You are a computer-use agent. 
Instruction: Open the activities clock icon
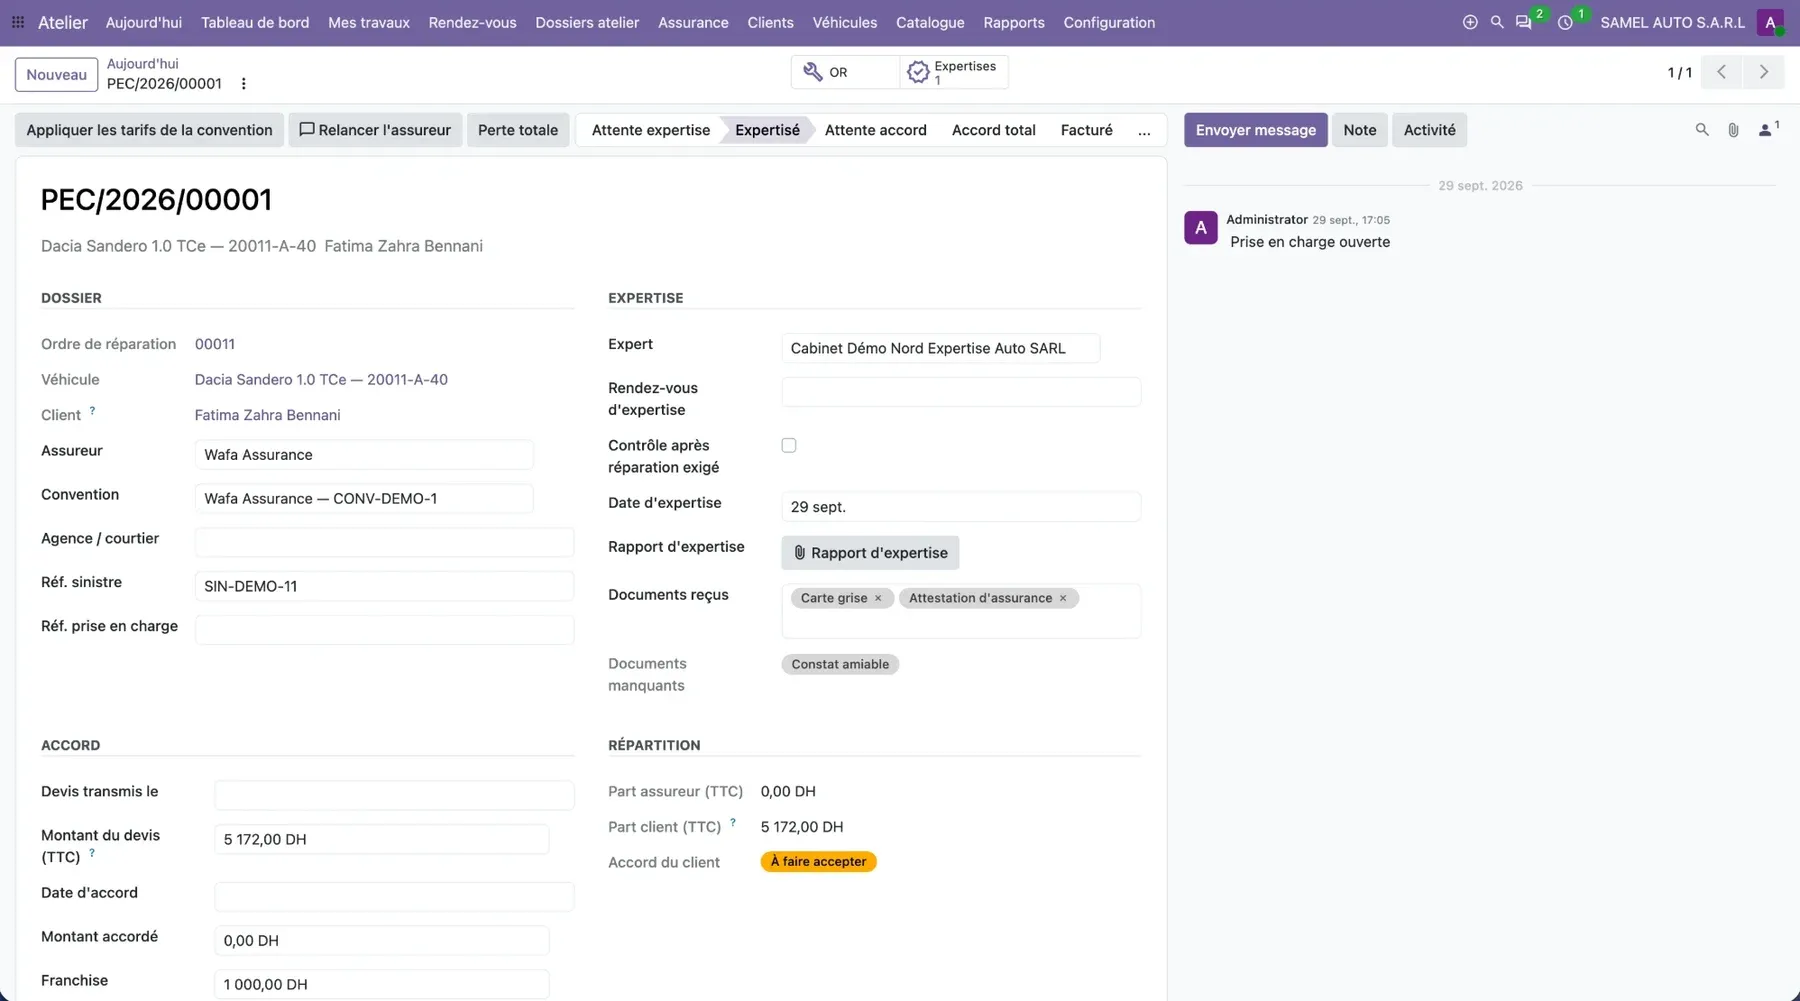[1566, 22]
